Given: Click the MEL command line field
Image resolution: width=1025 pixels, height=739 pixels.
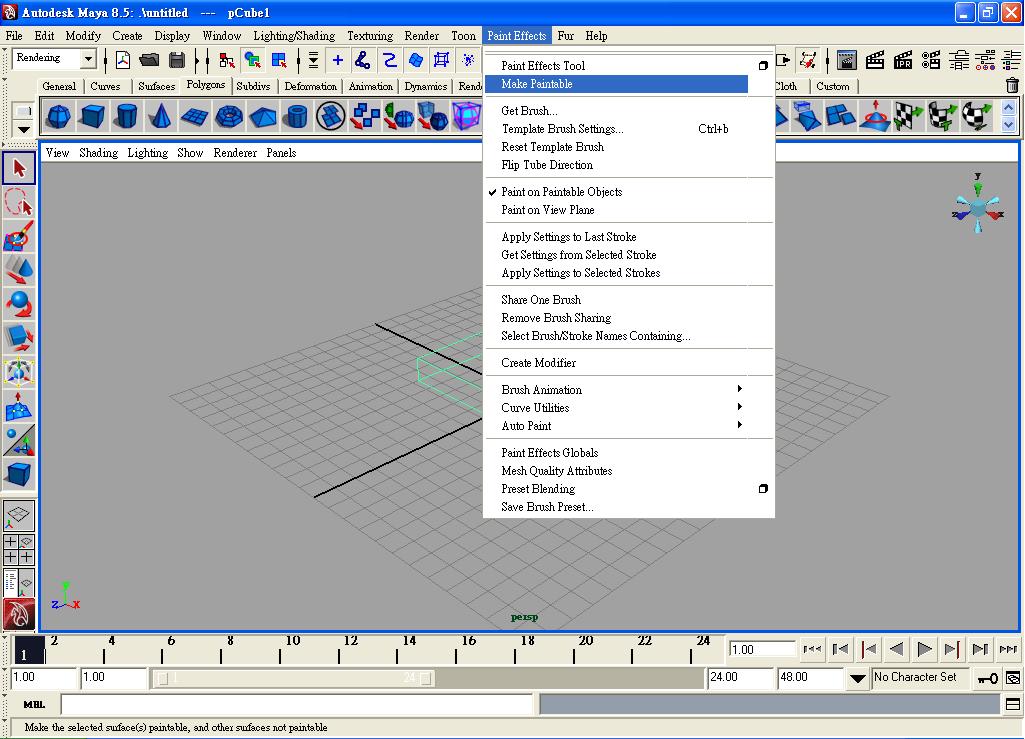Looking at the screenshot, I should coord(297,704).
